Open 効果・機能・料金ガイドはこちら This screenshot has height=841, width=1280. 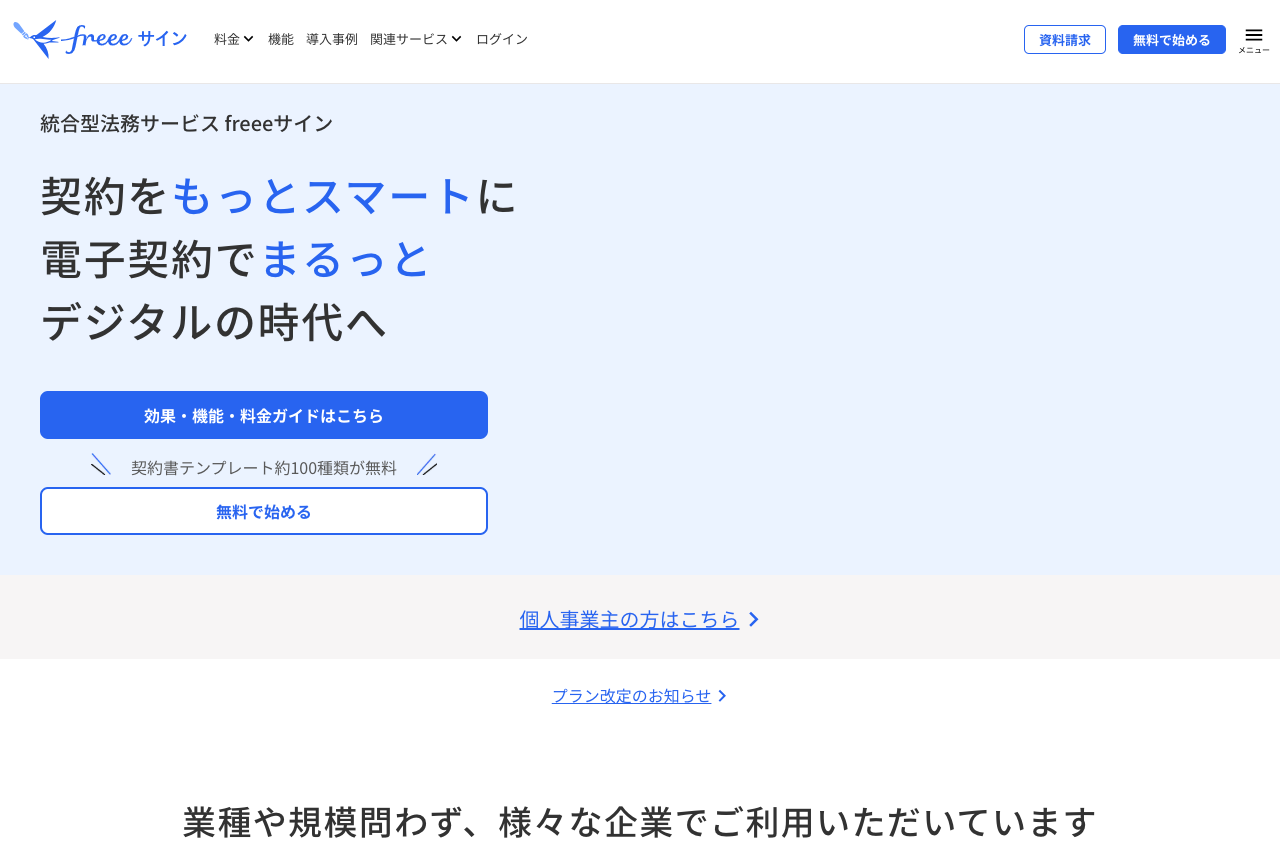coord(263,414)
